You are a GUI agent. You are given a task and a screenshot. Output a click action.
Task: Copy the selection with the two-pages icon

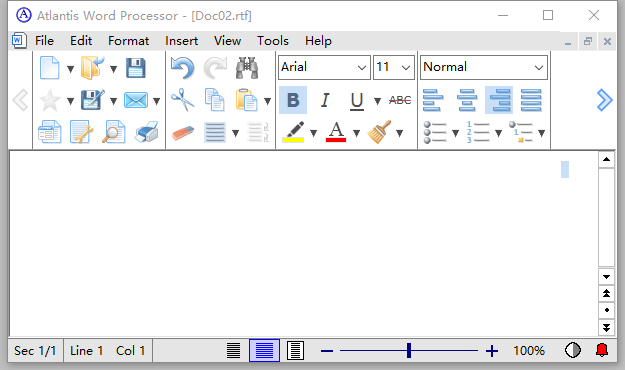point(214,100)
